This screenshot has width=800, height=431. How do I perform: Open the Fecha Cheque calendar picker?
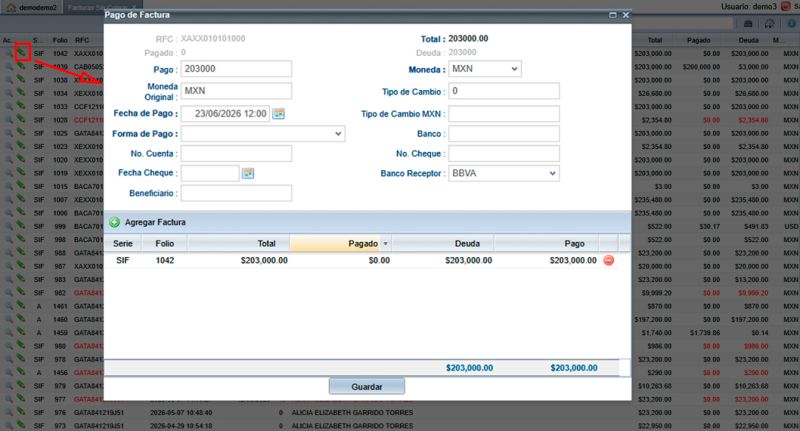248,173
